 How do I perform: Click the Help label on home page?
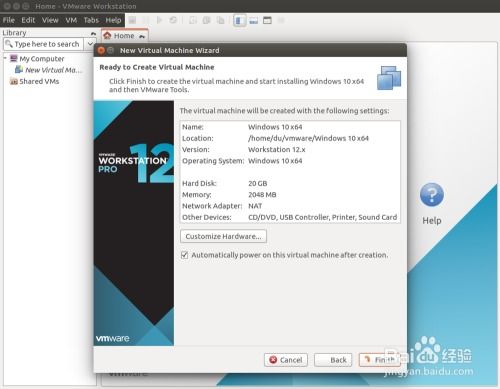(432, 221)
